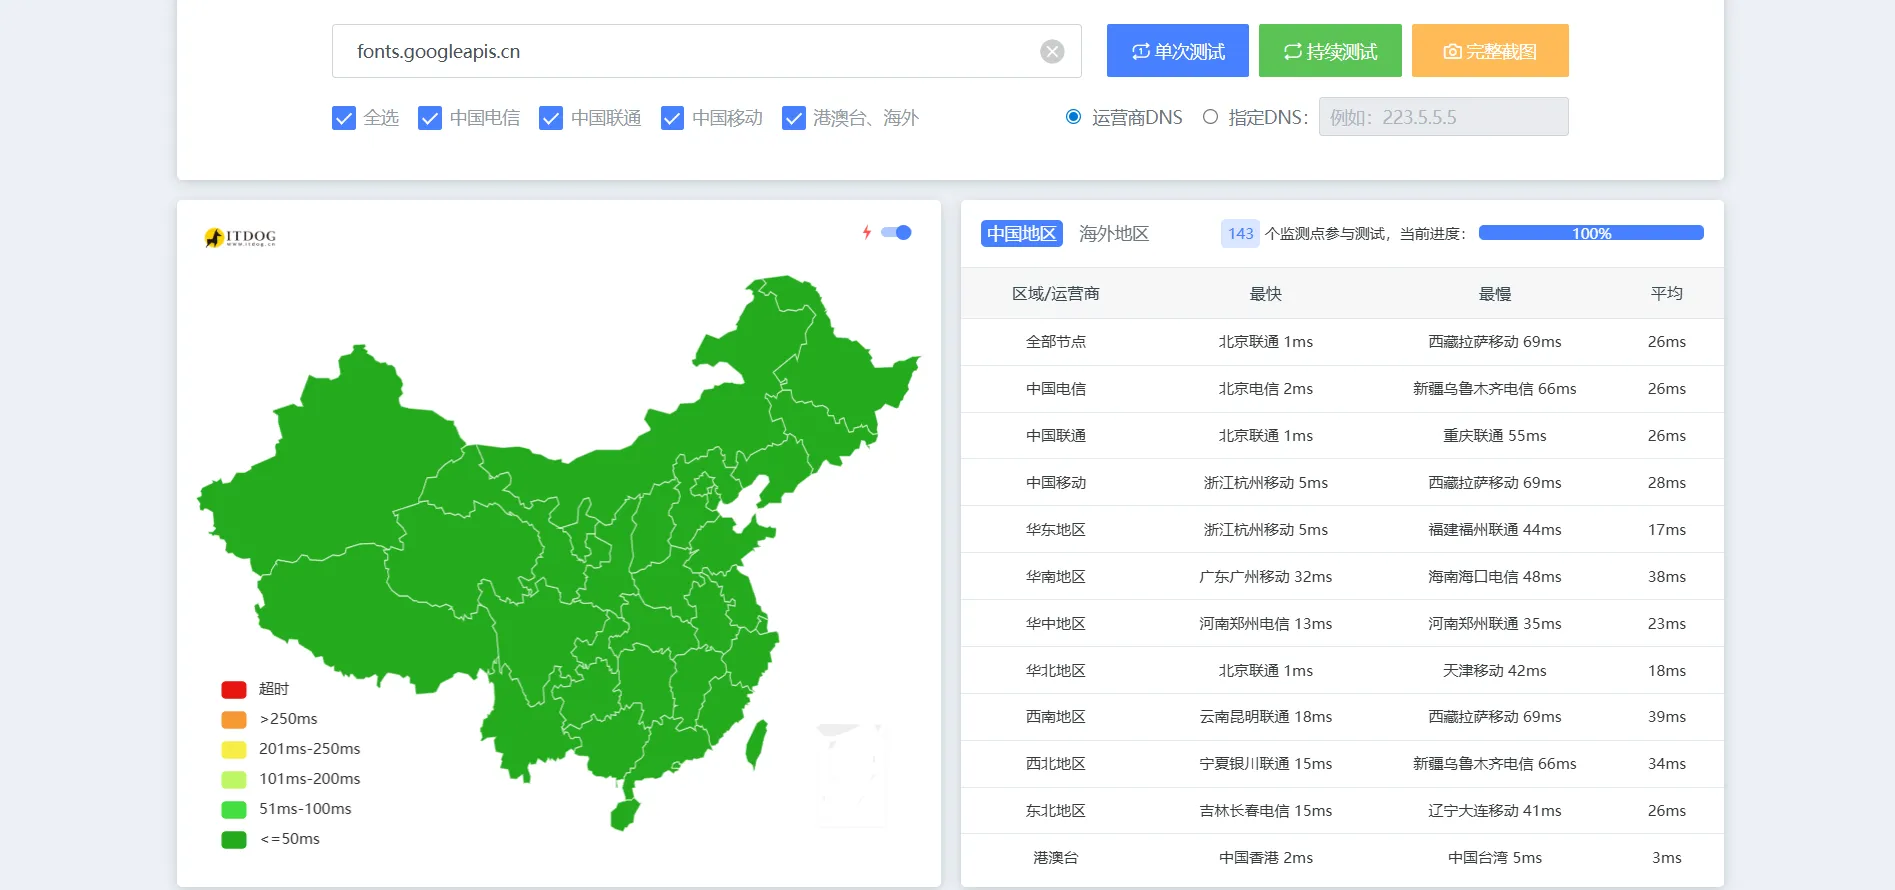Click the red lightning bolt icon
Image resolution: width=1895 pixels, height=890 pixels.
(x=867, y=233)
